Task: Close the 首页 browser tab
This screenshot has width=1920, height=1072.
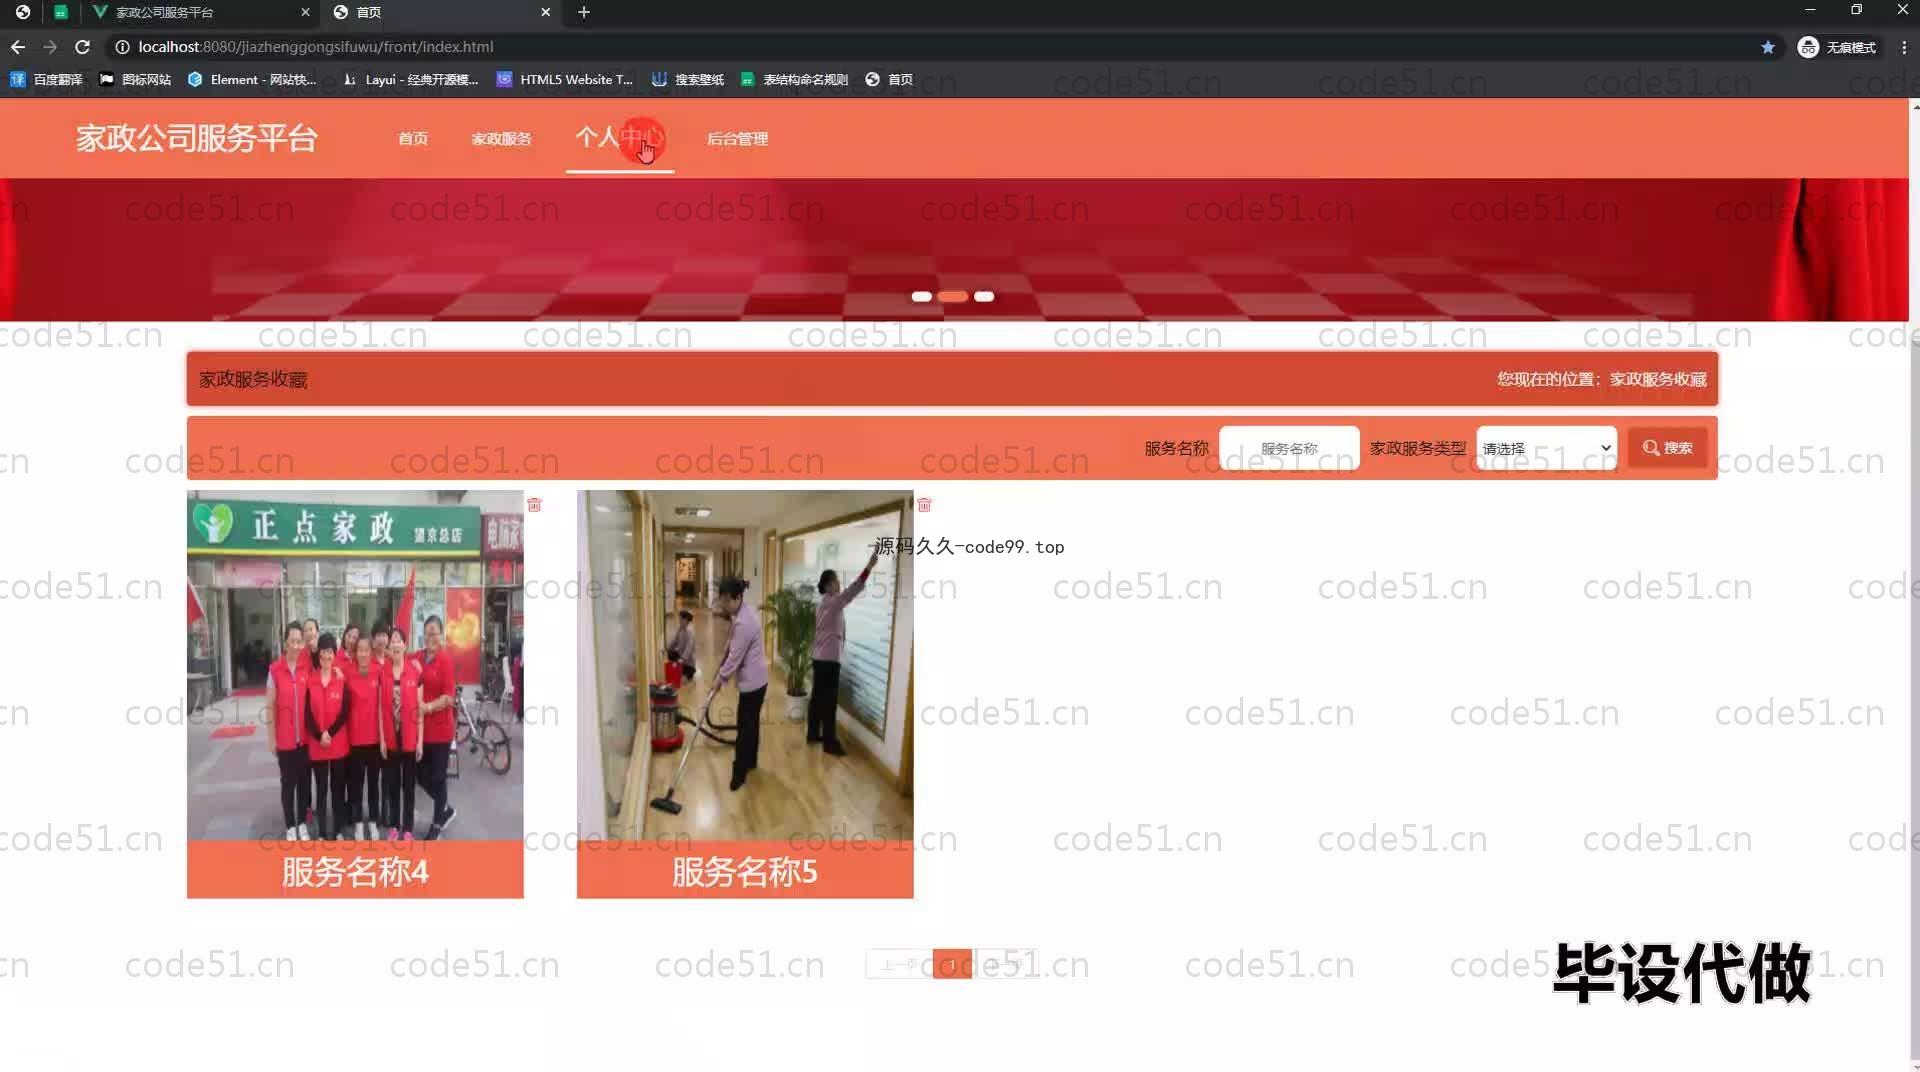Action: click(545, 12)
